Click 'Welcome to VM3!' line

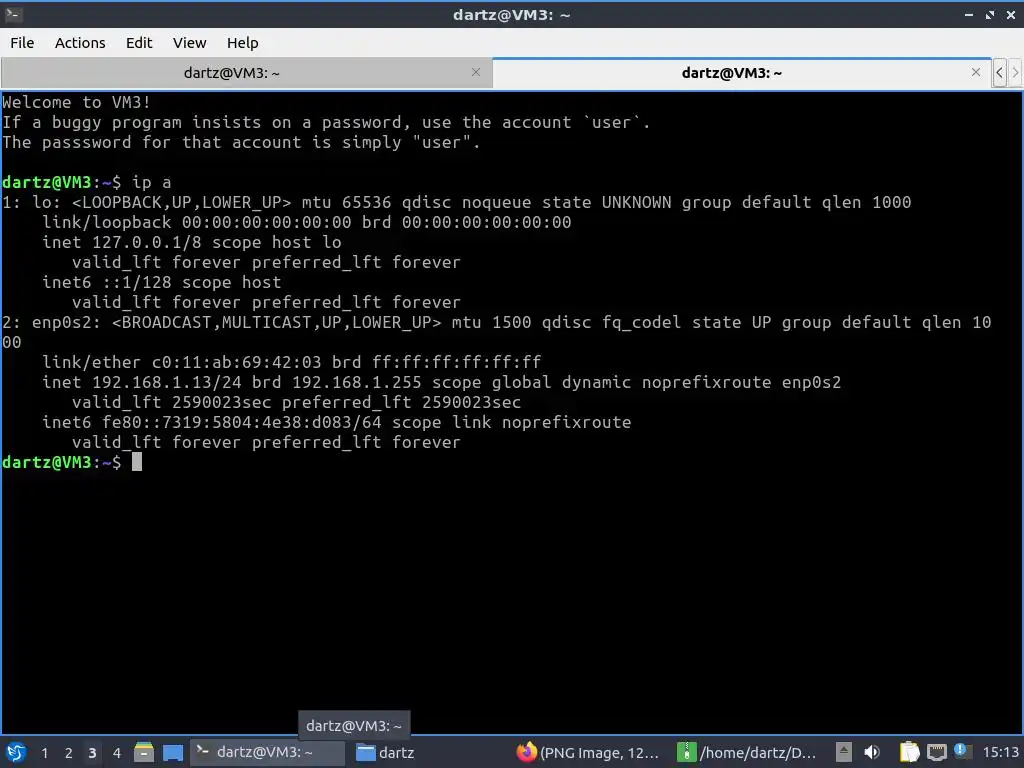click(76, 102)
